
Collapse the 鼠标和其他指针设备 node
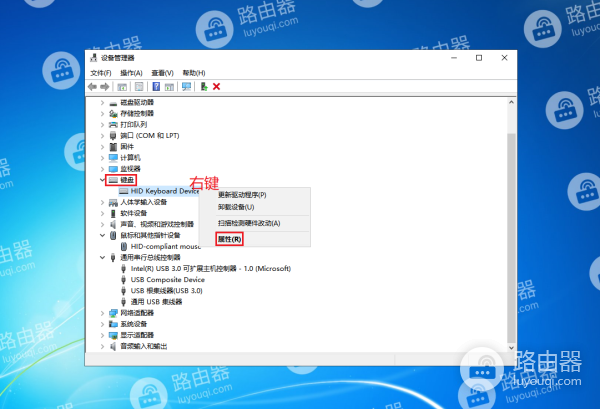pyautogui.click(x=102, y=235)
